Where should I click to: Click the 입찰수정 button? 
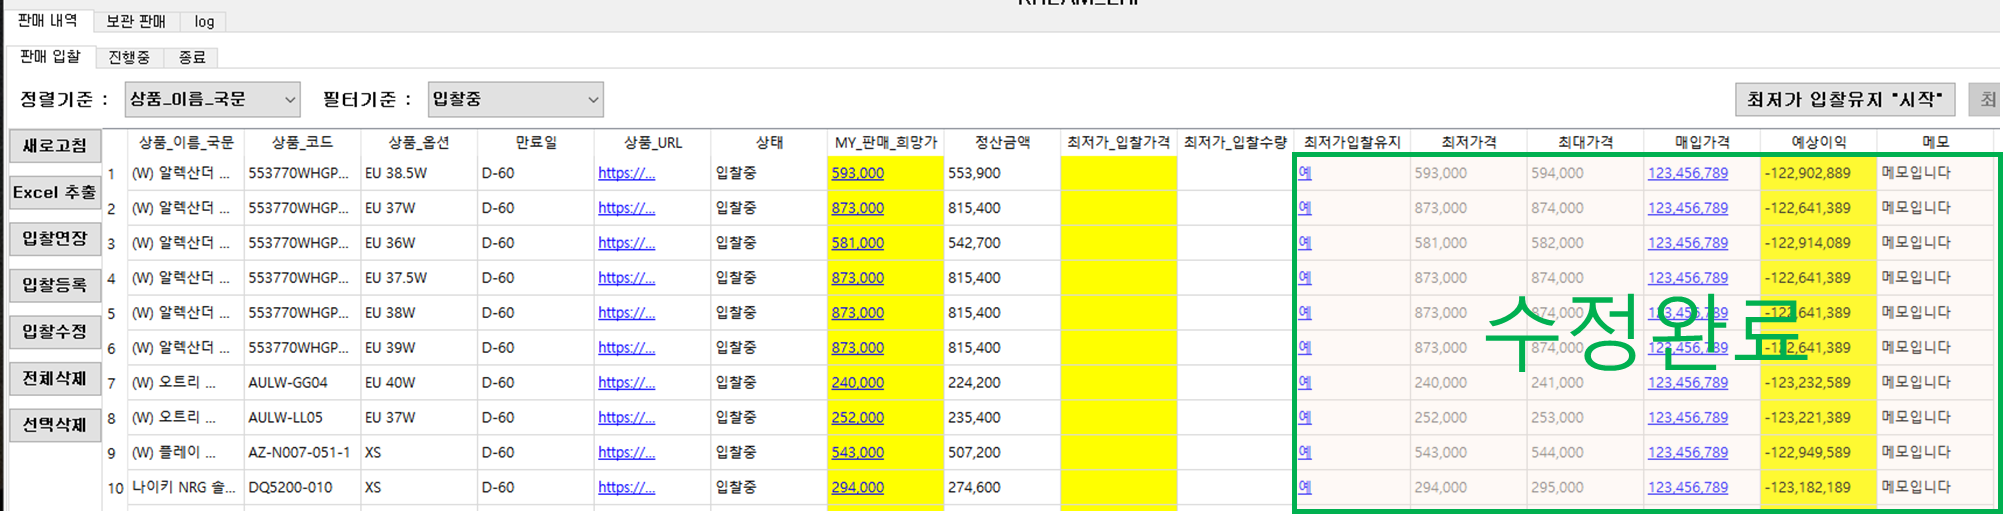pyautogui.click(x=55, y=332)
